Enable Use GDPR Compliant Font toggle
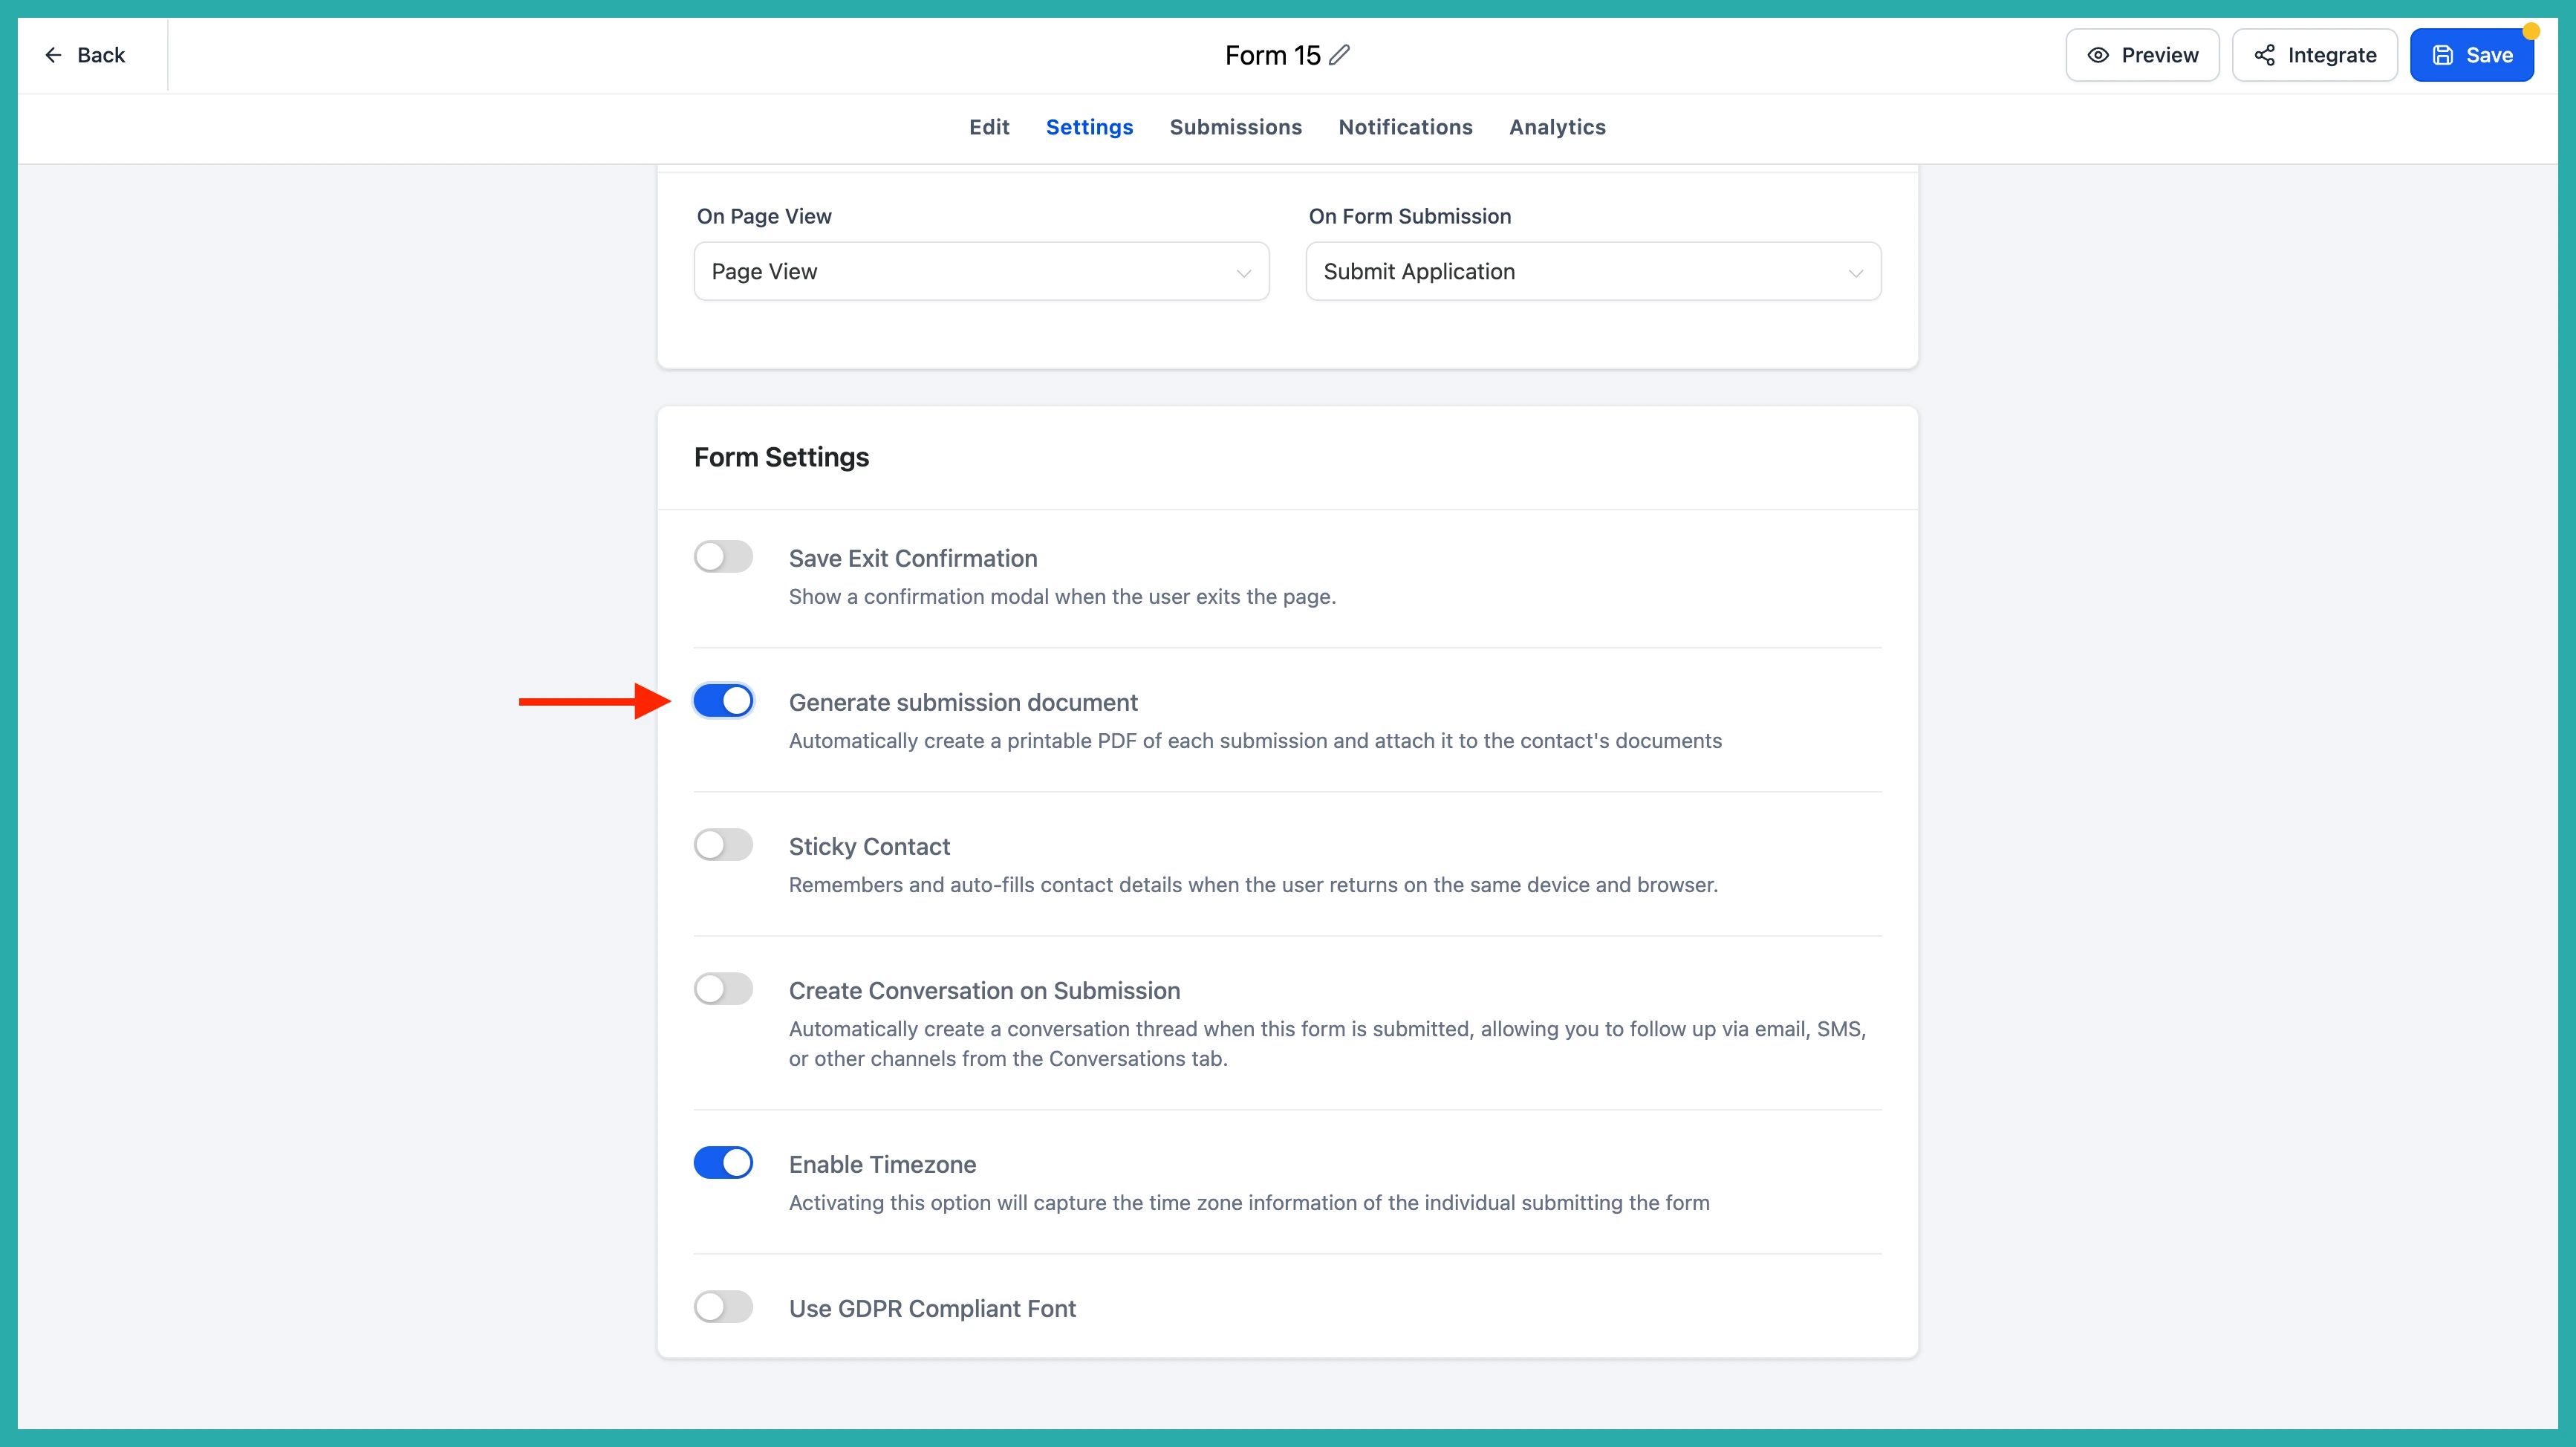2576x1447 pixels. point(723,1307)
